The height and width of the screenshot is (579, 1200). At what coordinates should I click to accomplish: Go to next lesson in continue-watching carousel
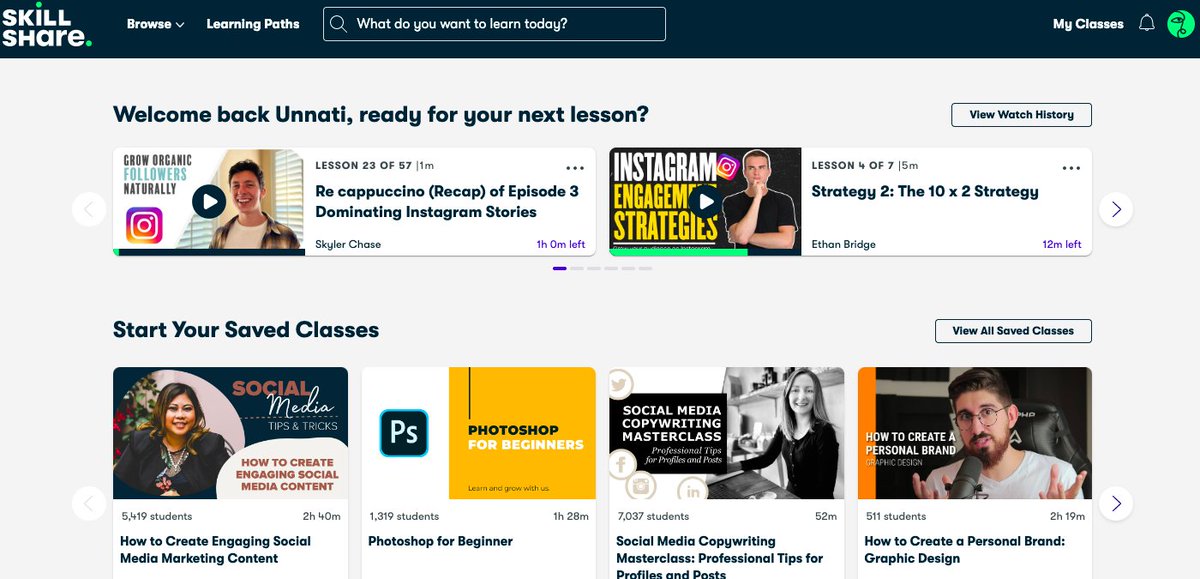[1116, 209]
